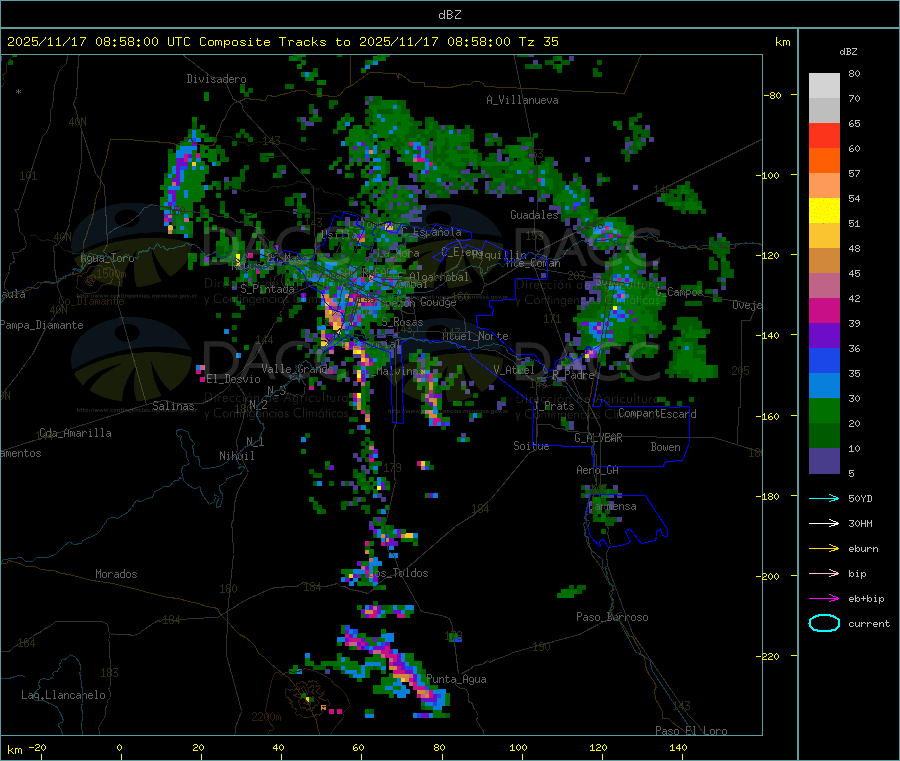The image size is (900, 761).
Task: Click the 0 tick on the horizontal km axis
Action: (x=119, y=747)
